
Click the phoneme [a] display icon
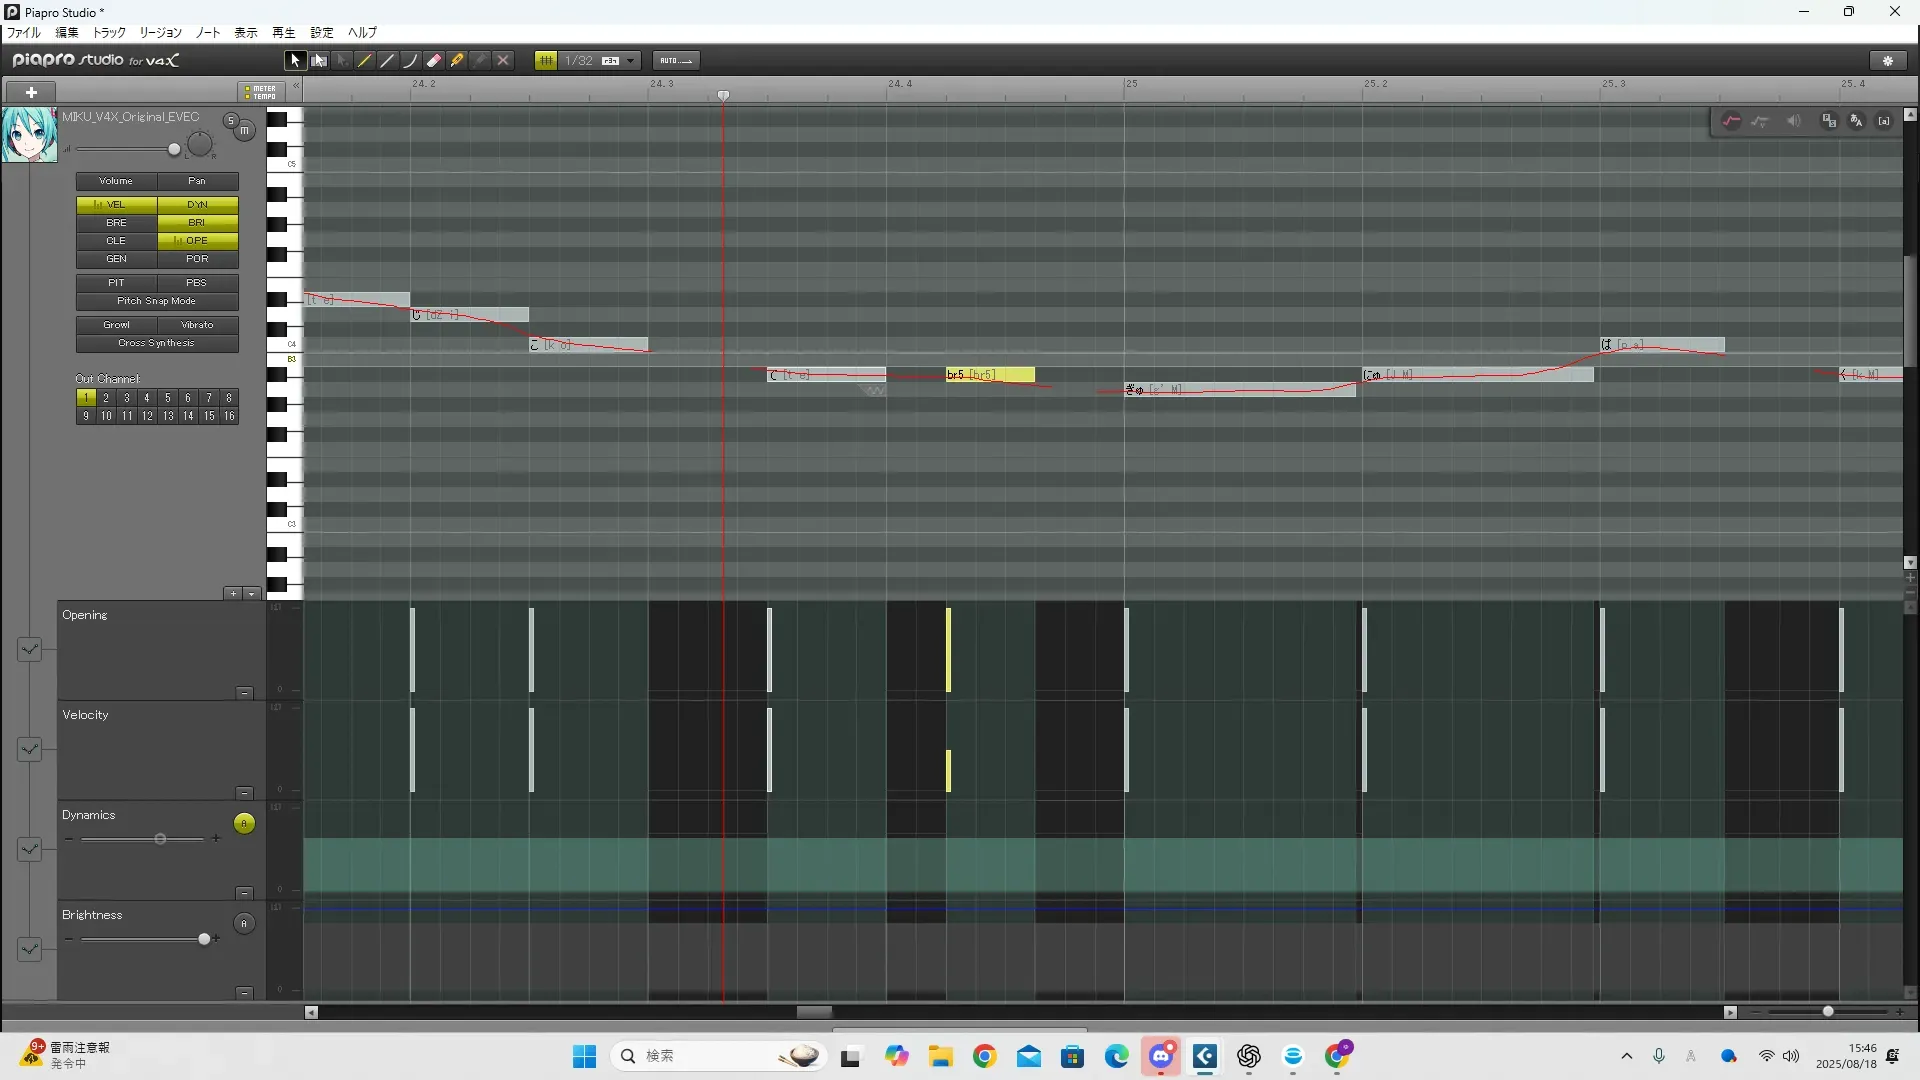point(1884,121)
